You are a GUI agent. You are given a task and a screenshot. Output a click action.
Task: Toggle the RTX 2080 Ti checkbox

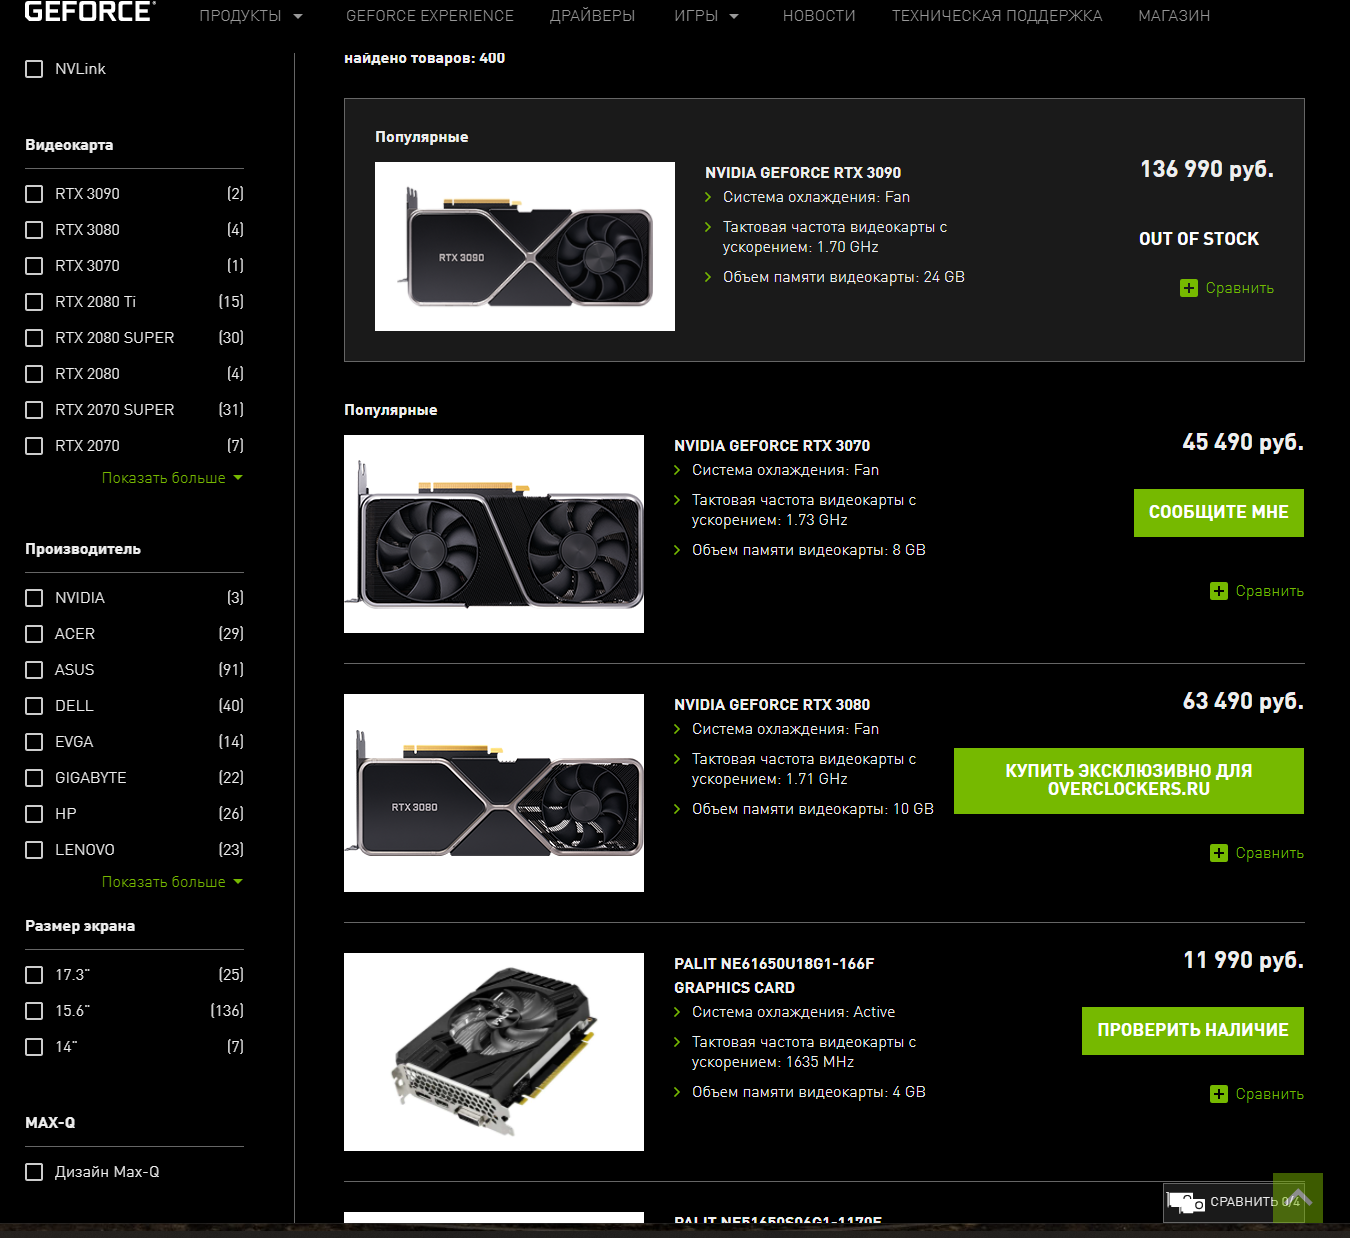click(x=34, y=302)
